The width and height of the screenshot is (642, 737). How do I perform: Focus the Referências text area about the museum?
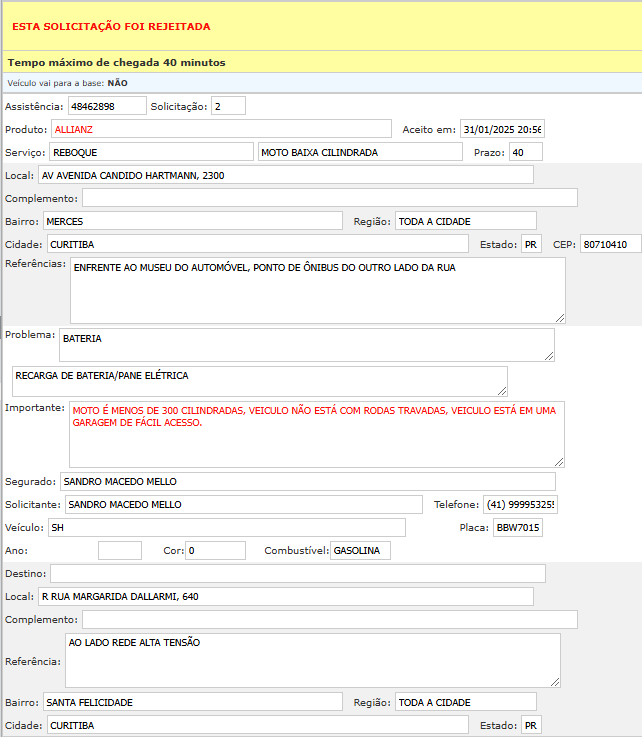[x=317, y=290]
